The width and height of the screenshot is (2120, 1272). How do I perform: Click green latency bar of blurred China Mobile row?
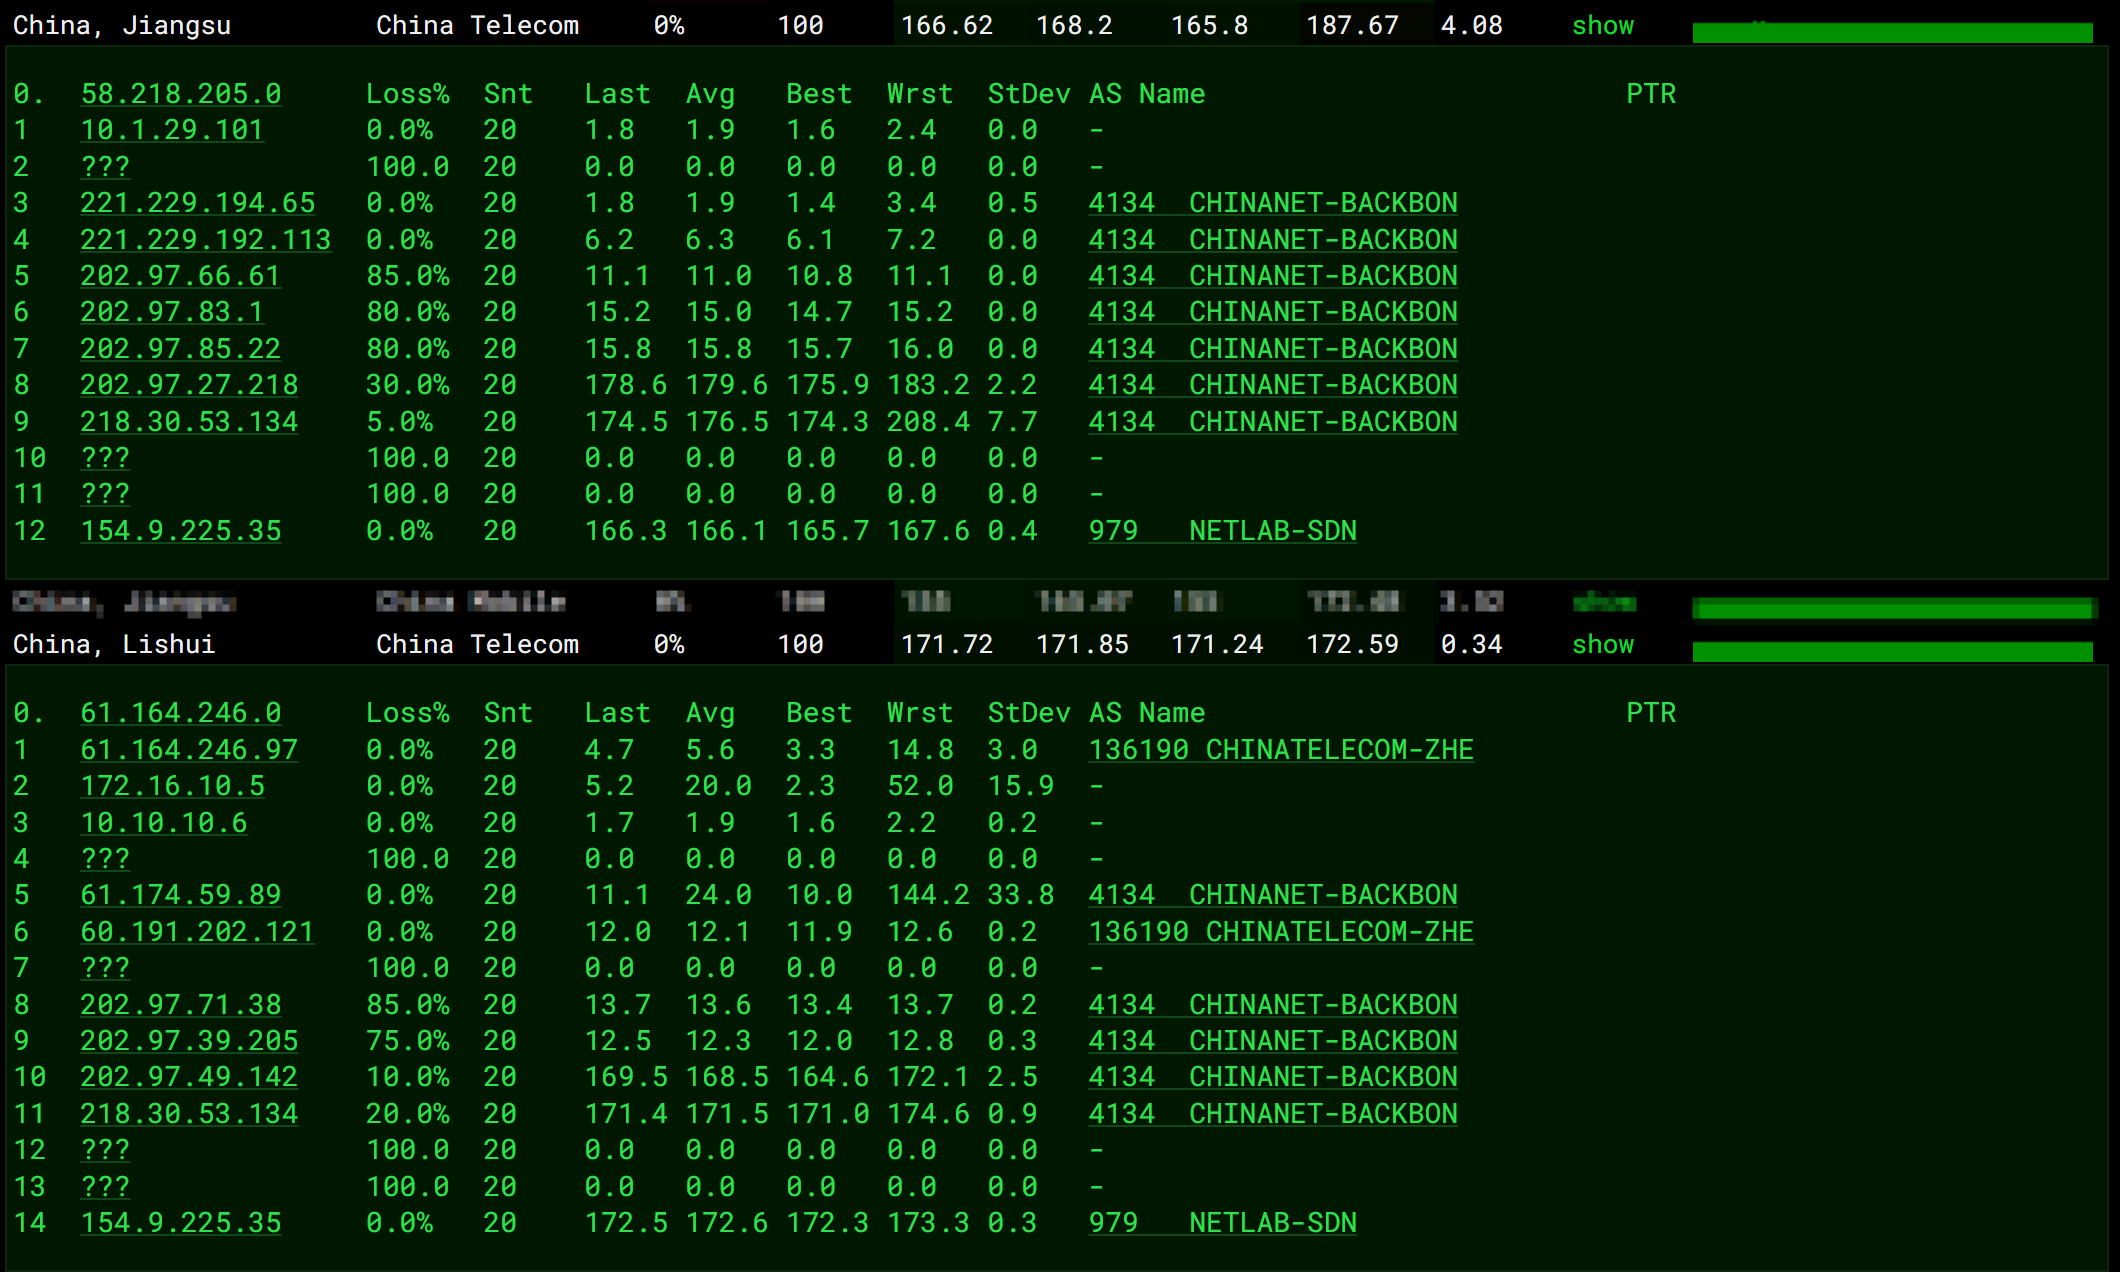(x=1892, y=609)
